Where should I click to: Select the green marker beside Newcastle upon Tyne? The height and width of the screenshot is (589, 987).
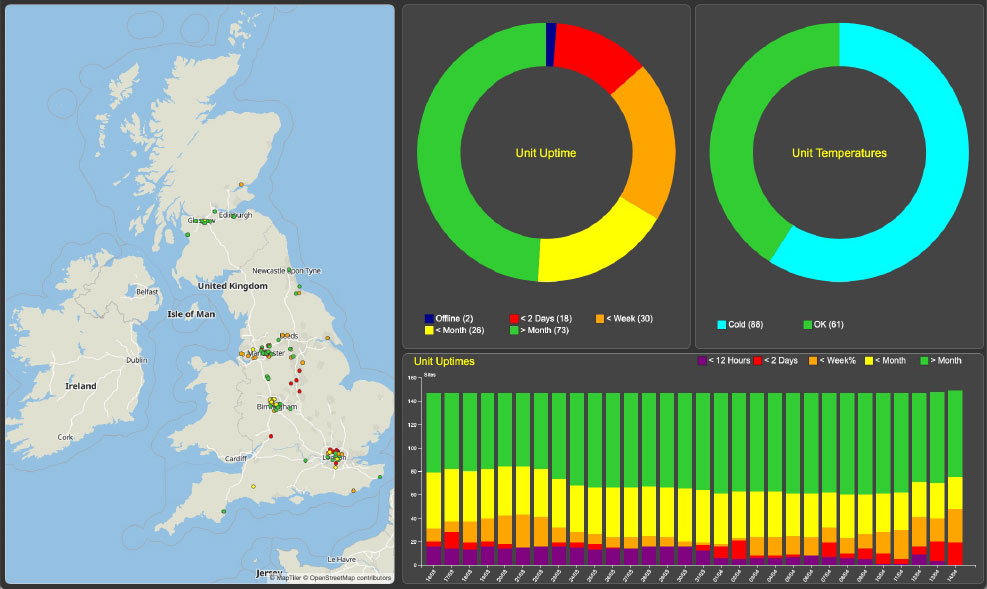(x=289, y=270)
